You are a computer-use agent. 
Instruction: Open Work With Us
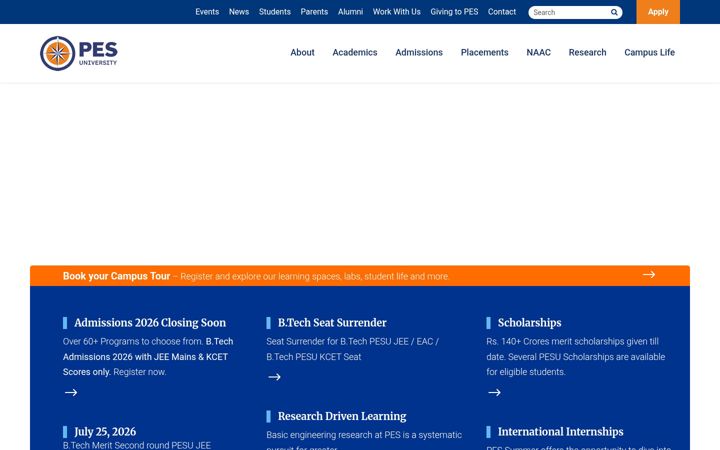(x=397, y=12)
